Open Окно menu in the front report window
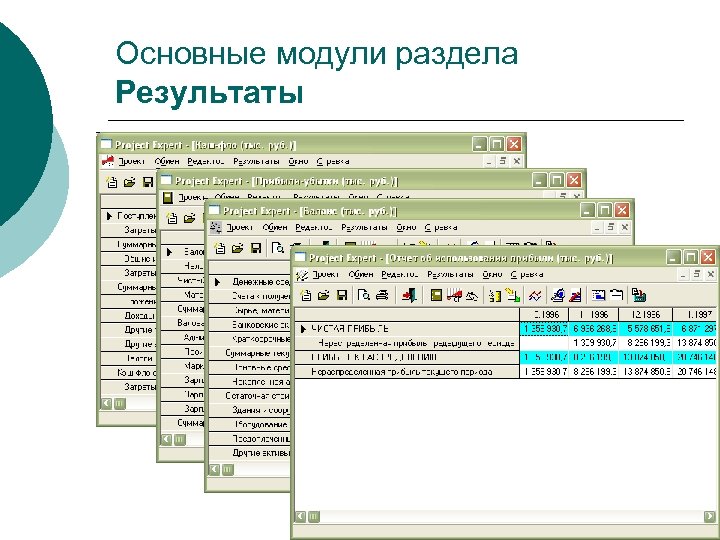This screenshot has width=720, height=540. (x=492, y=275)
